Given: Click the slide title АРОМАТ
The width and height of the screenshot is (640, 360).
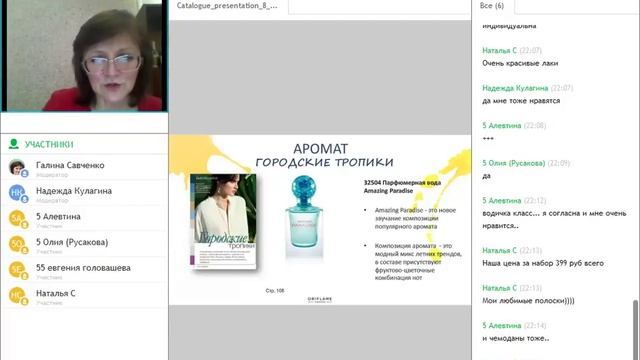Looking at the screenshot, I should pos(320,149).
